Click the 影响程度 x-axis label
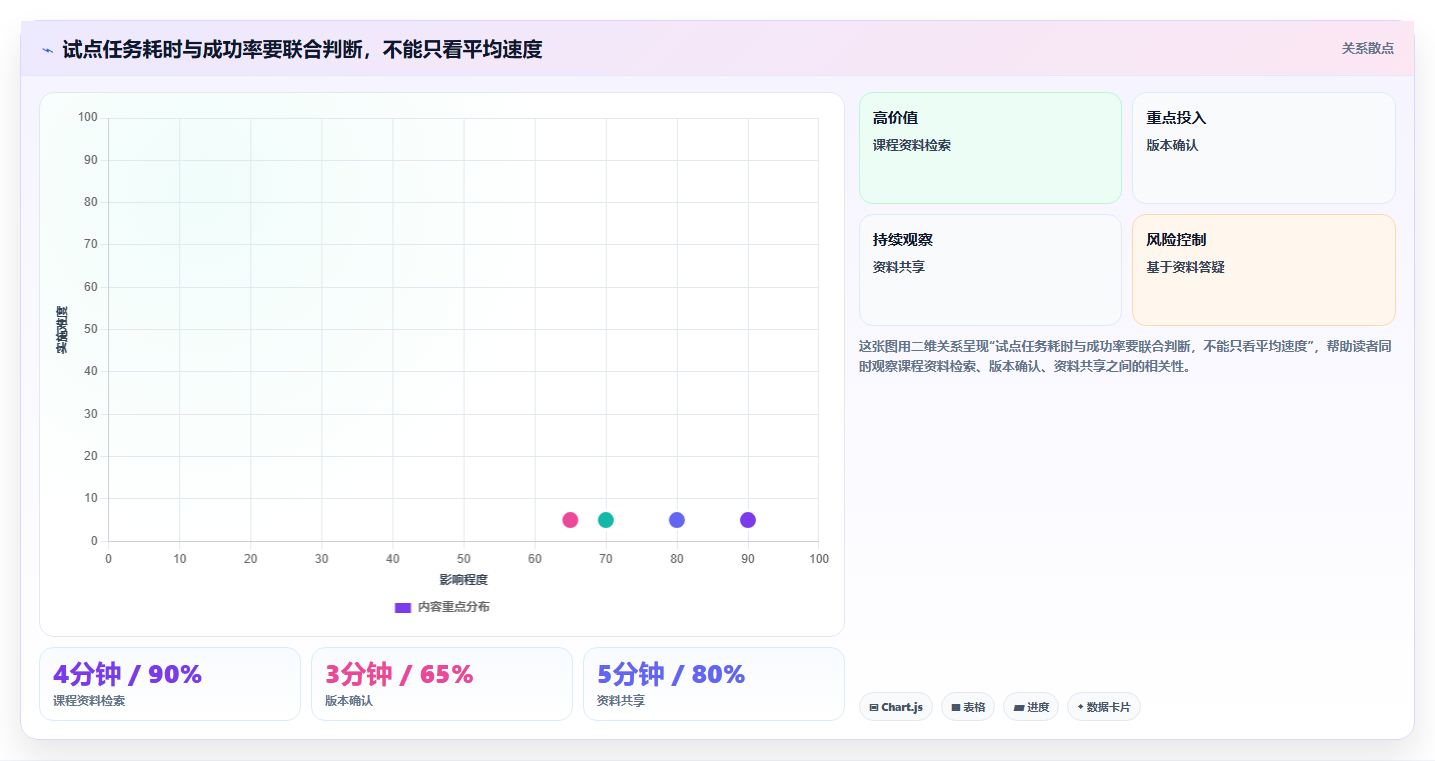Screen dimensions: 1435x761 point(463,580)
